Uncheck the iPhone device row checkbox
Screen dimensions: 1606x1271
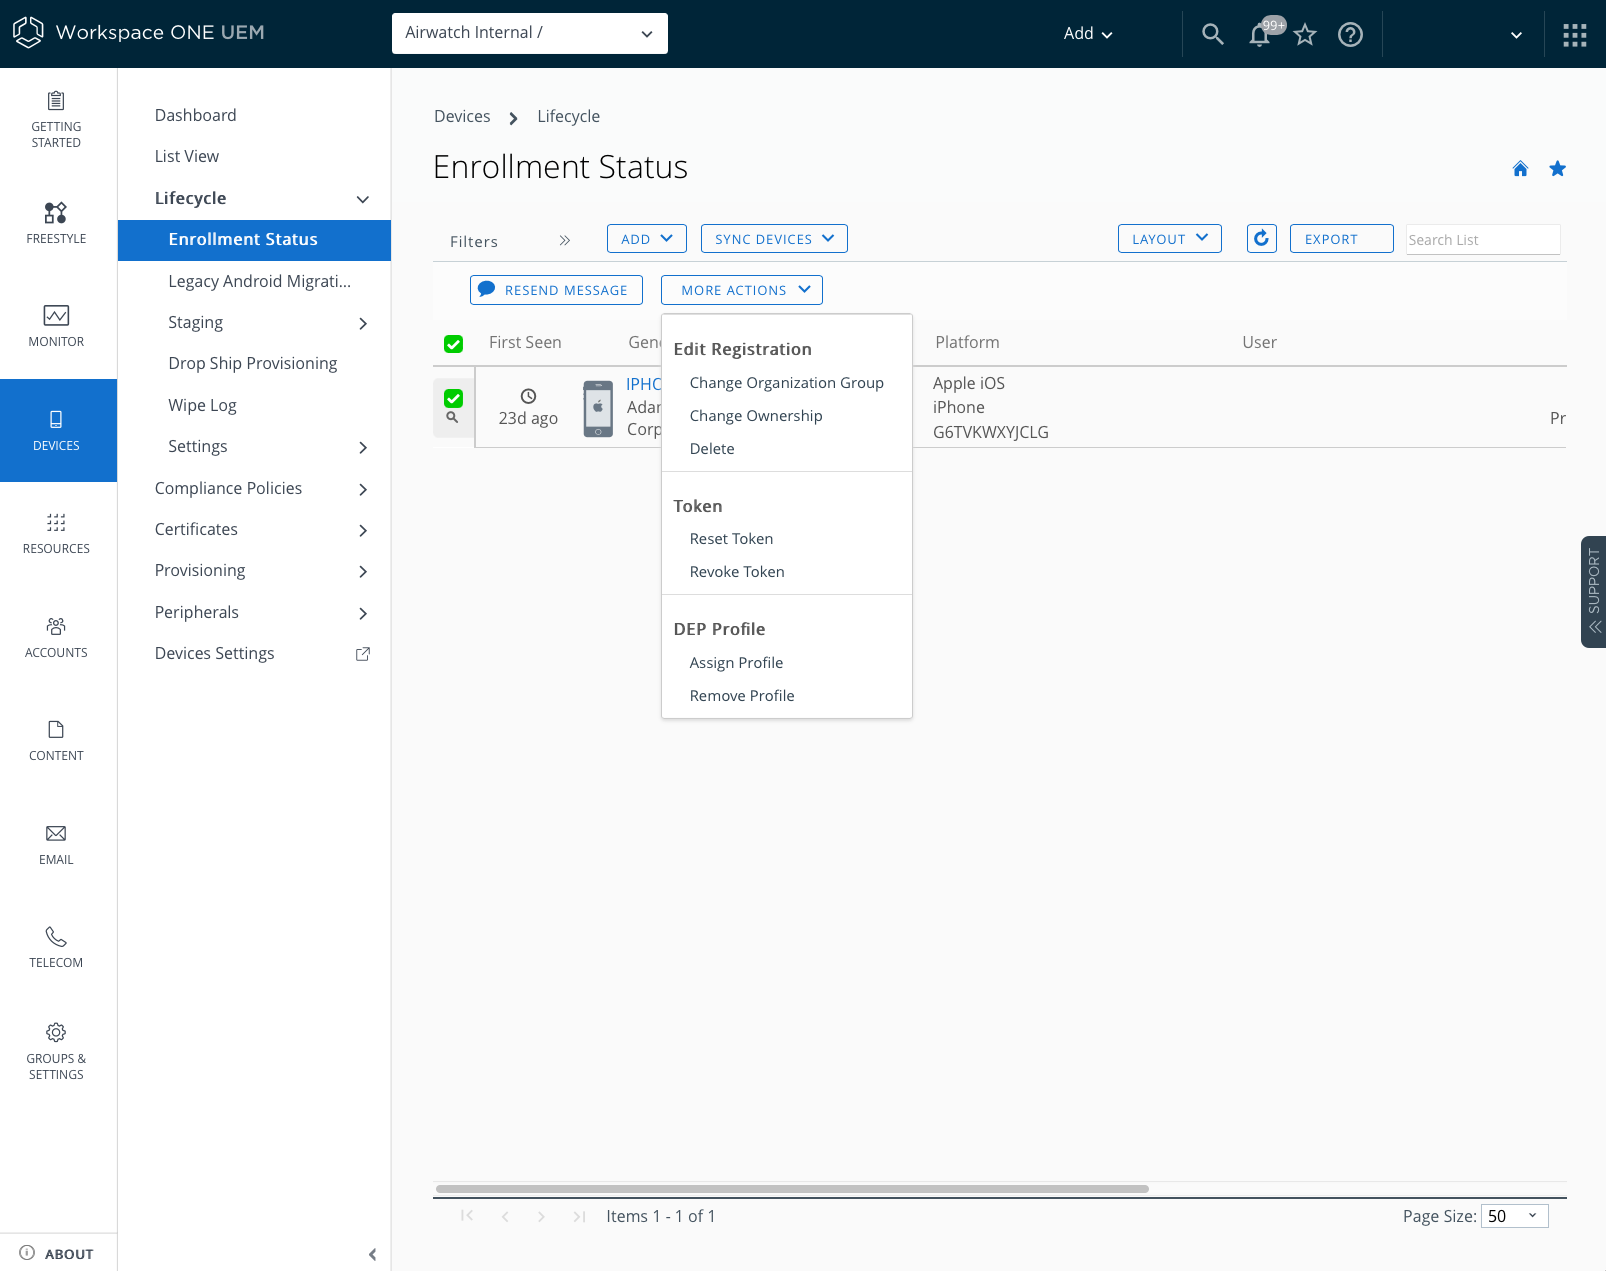(x=453, y=398)
